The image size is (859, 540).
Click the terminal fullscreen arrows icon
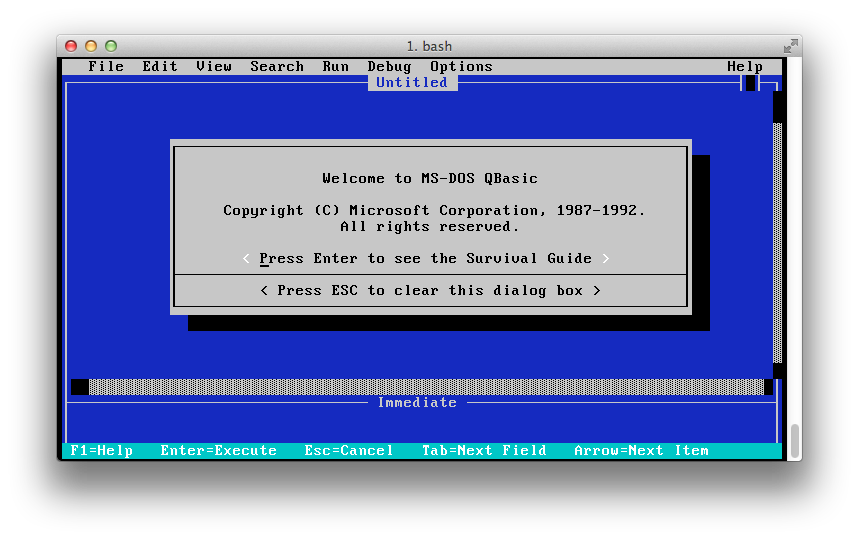coord(791,46)
